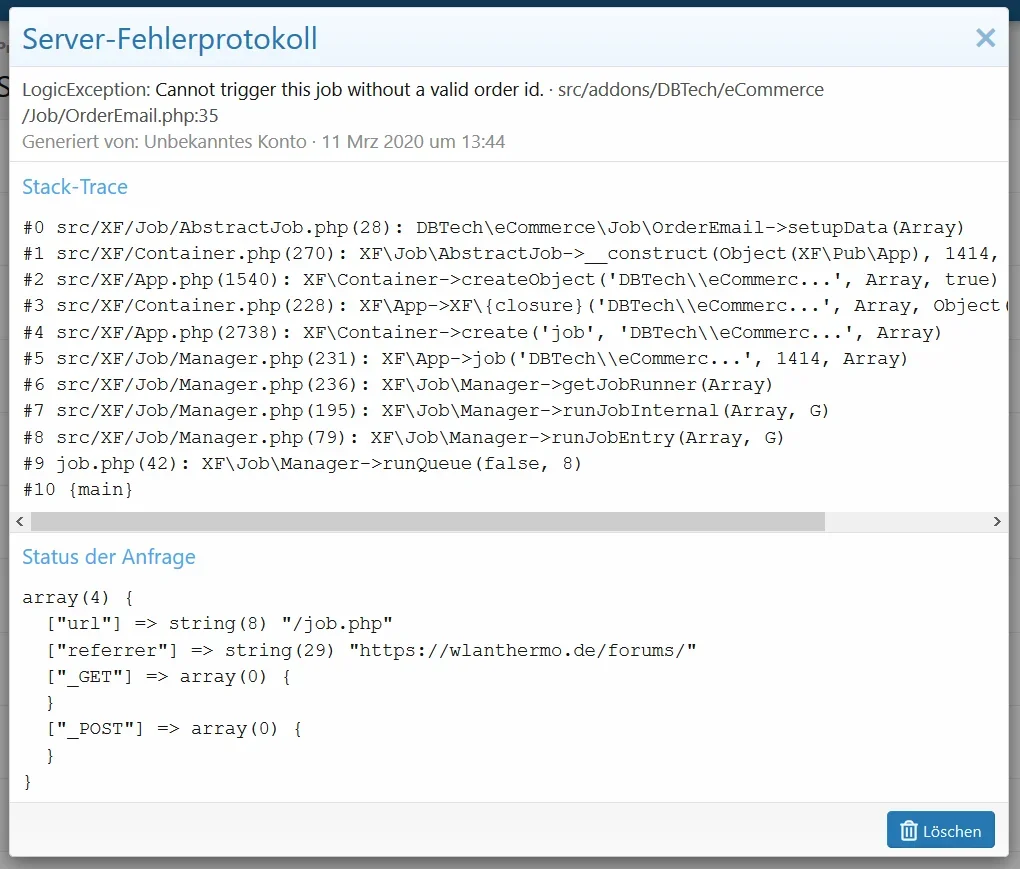
Task: Click the ["url"] => "/job.php" line
Action: 219,623
